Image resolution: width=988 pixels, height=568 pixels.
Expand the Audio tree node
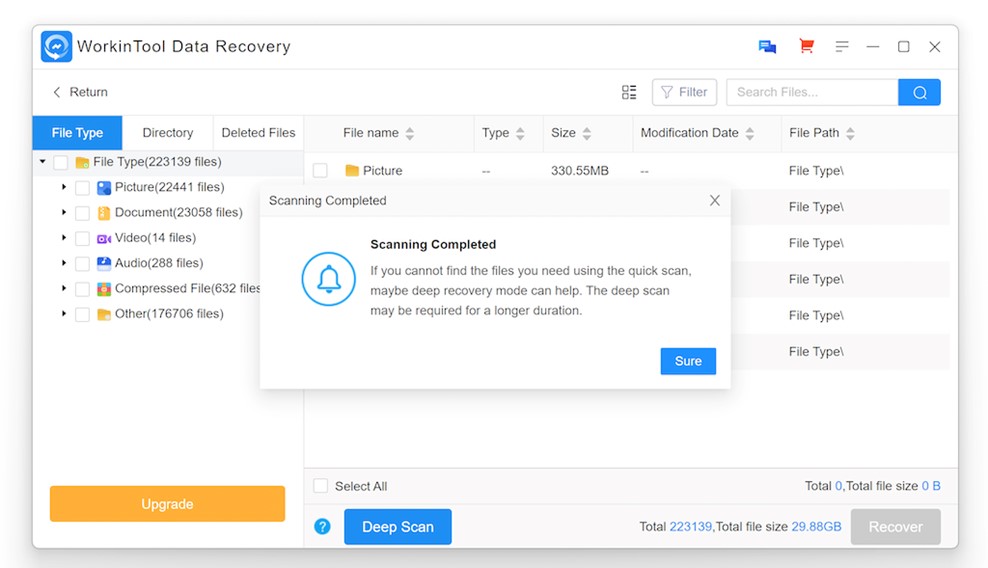pyautogui.click(x=64, y=262)
